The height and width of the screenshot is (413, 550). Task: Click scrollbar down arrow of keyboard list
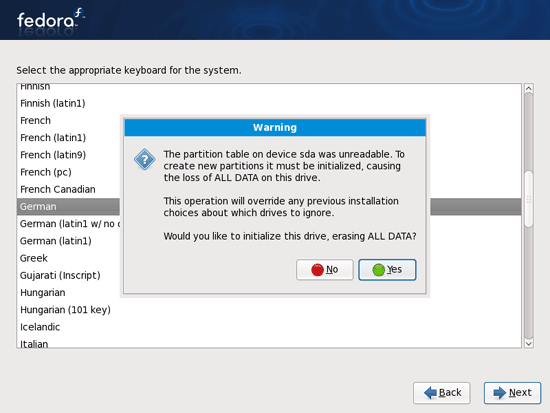[x=529, y=344]
